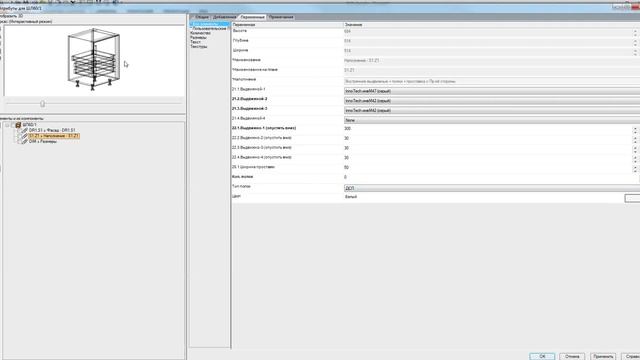The image size is (640, 360).
Task: Click the cabinet icon of ШП60/1 root
Action: (18, 125)
